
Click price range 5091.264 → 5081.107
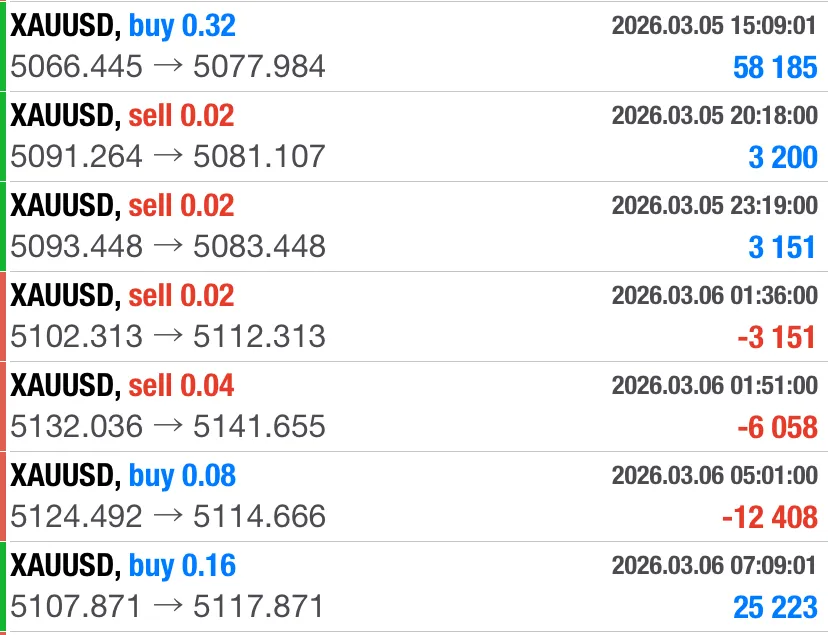[168, 157]
